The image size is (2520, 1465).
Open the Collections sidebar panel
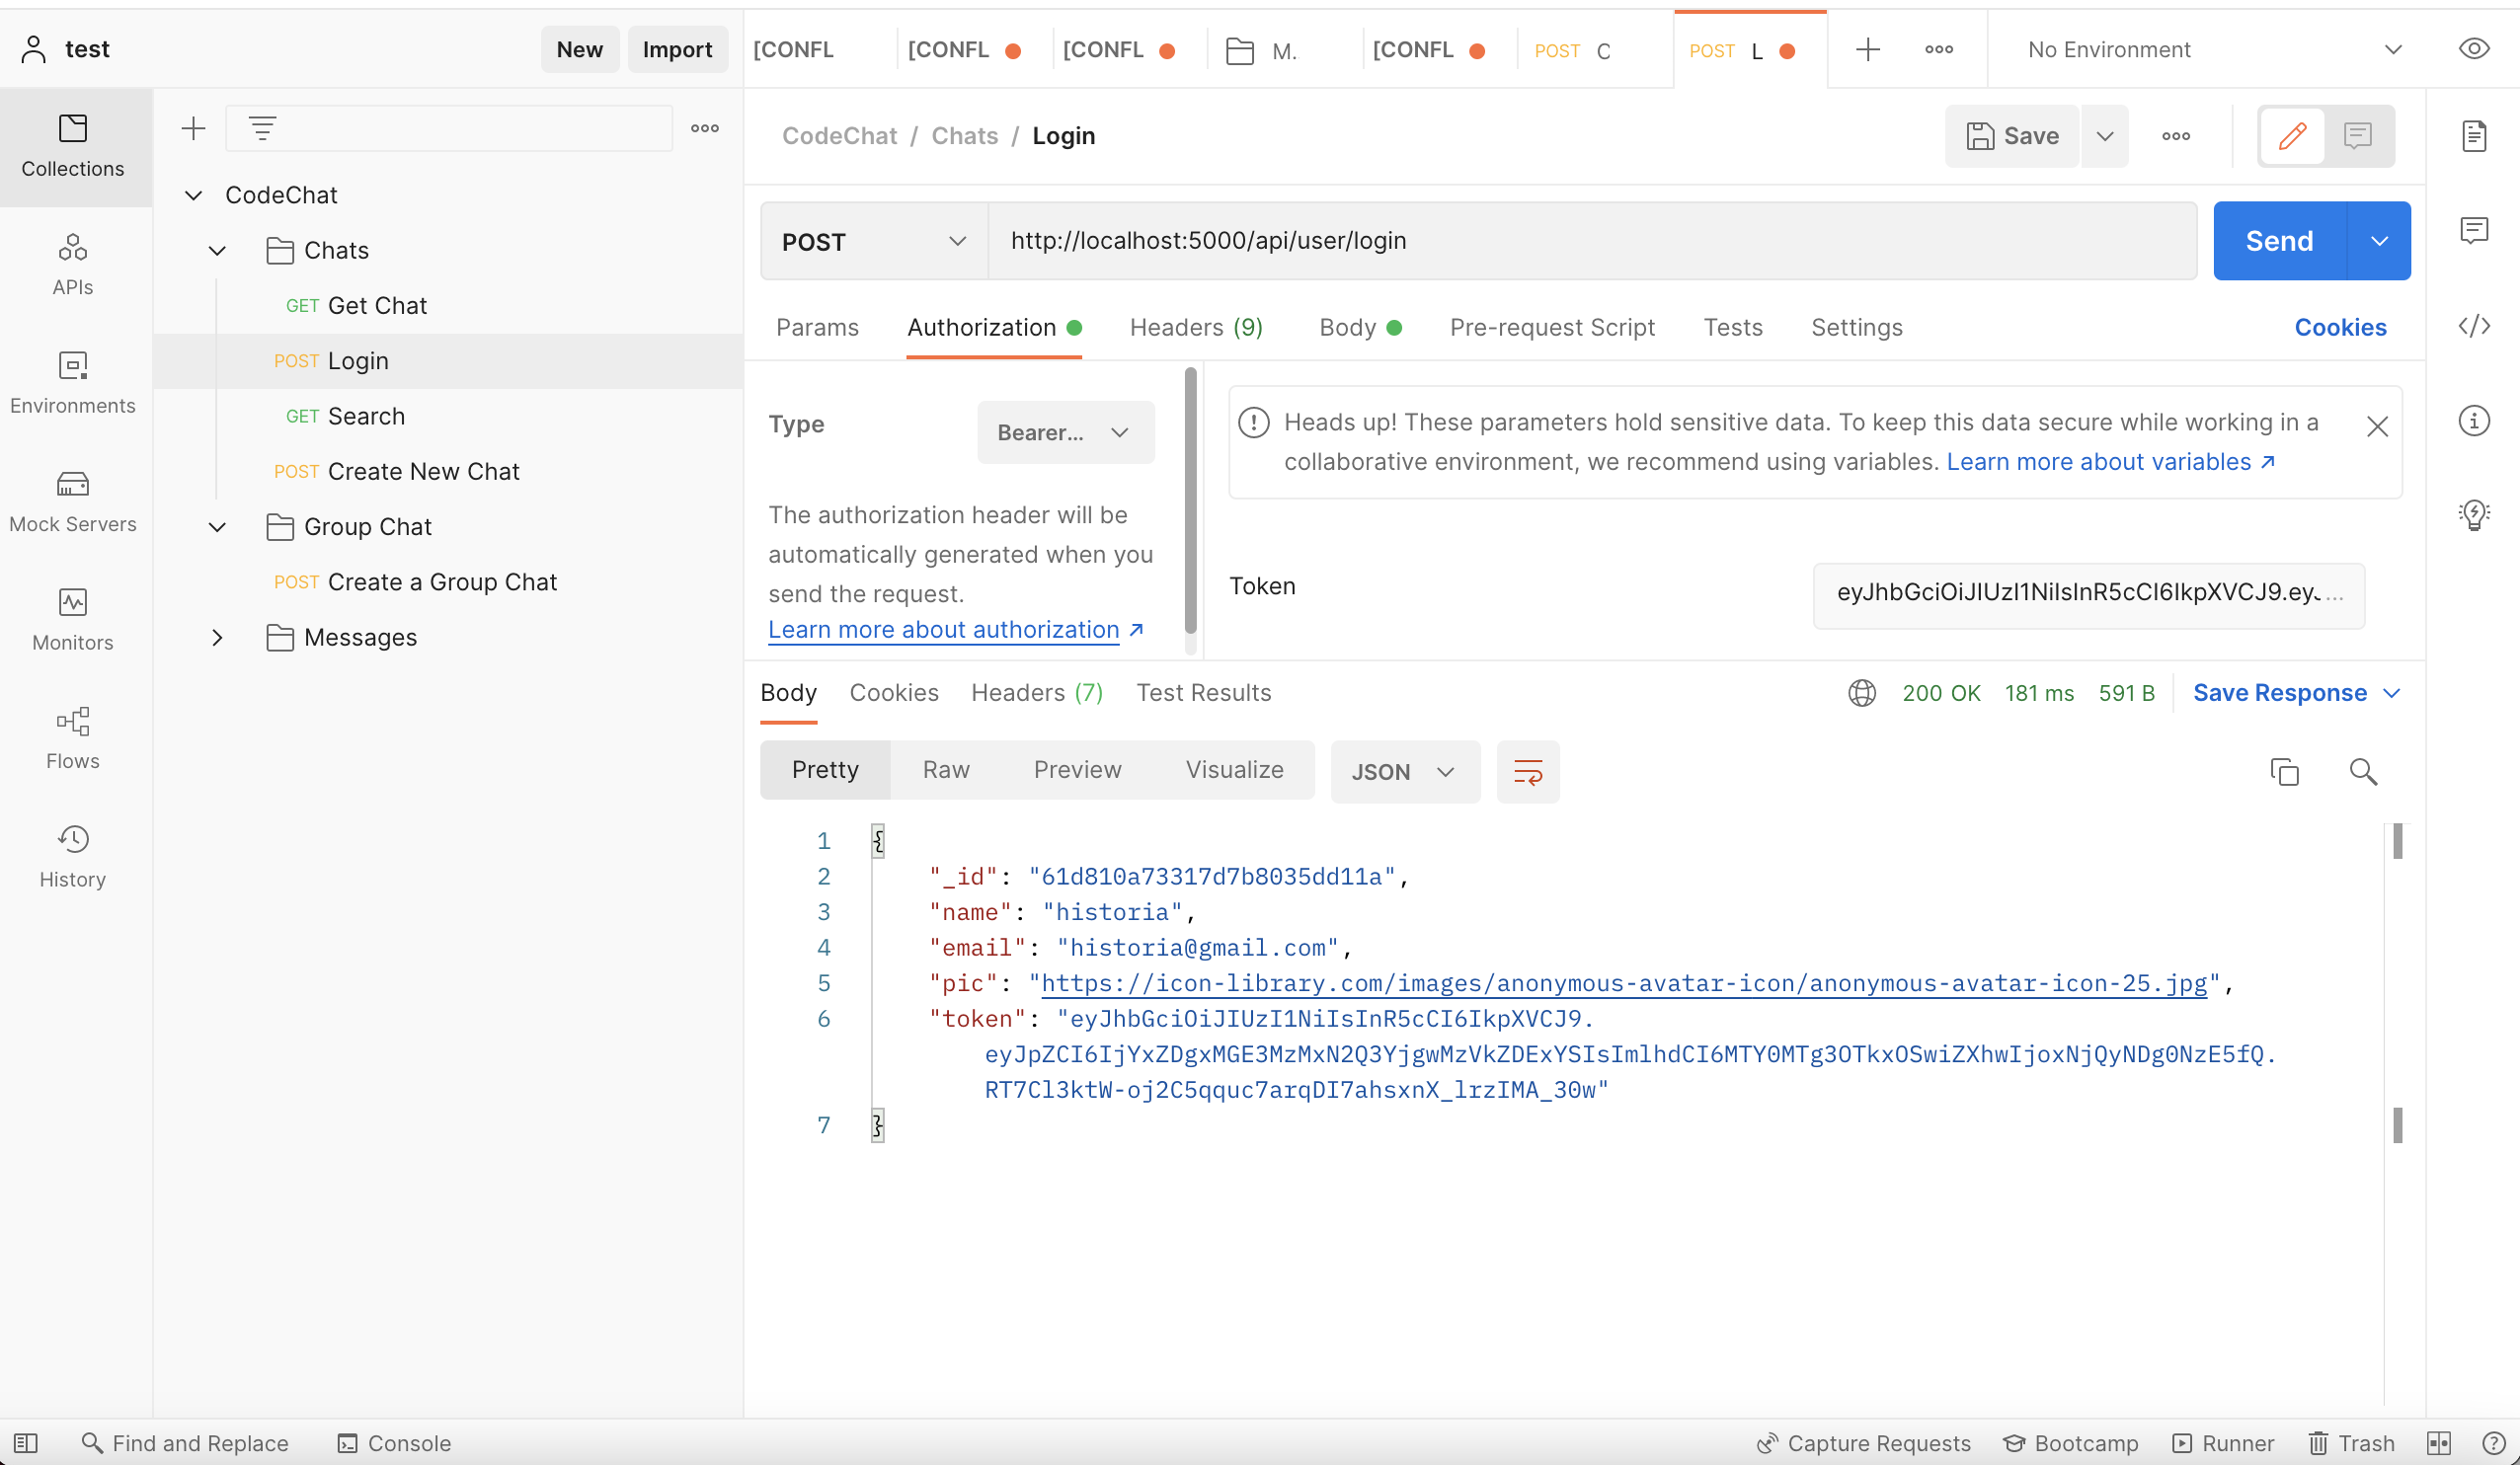point(73,147)
